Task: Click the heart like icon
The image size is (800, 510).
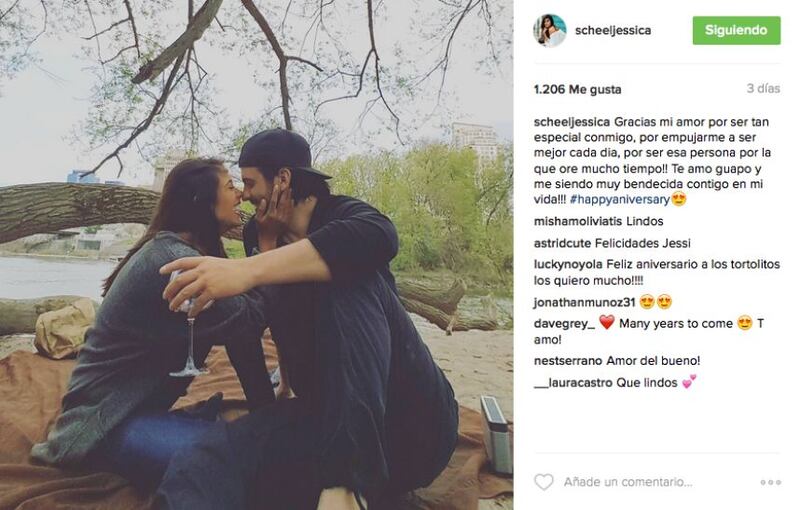Action: pyautogui.click(x=543, y=481)
